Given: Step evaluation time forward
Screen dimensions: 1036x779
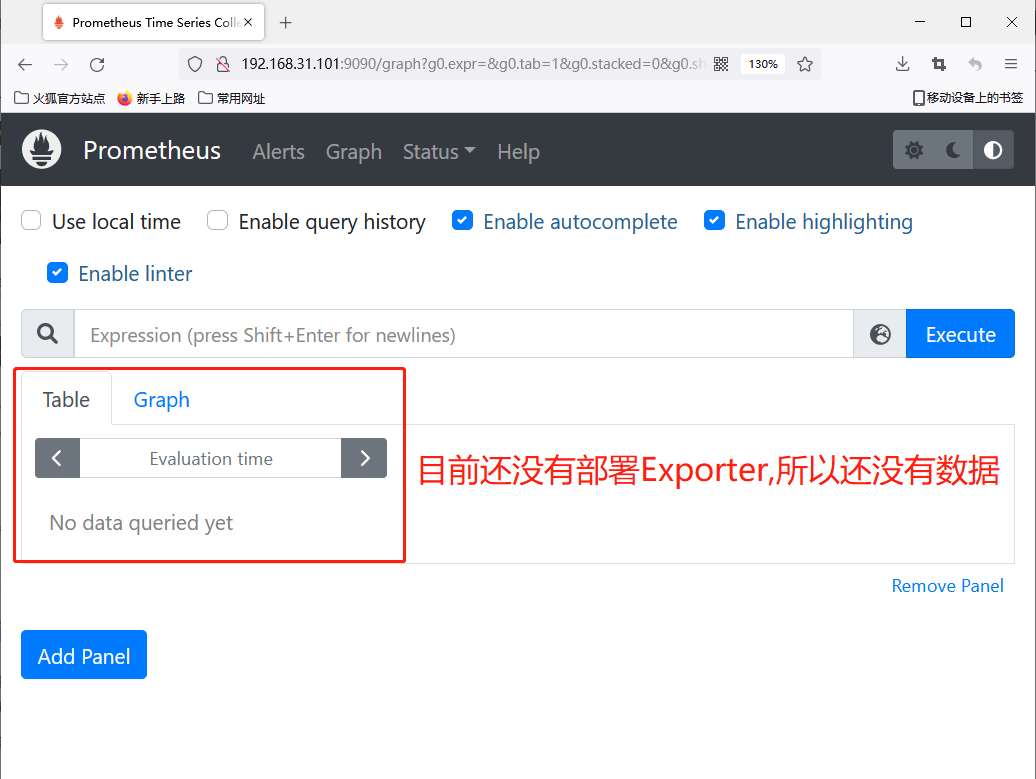Looking at the screenshot, I should click(x=364, y=458).
